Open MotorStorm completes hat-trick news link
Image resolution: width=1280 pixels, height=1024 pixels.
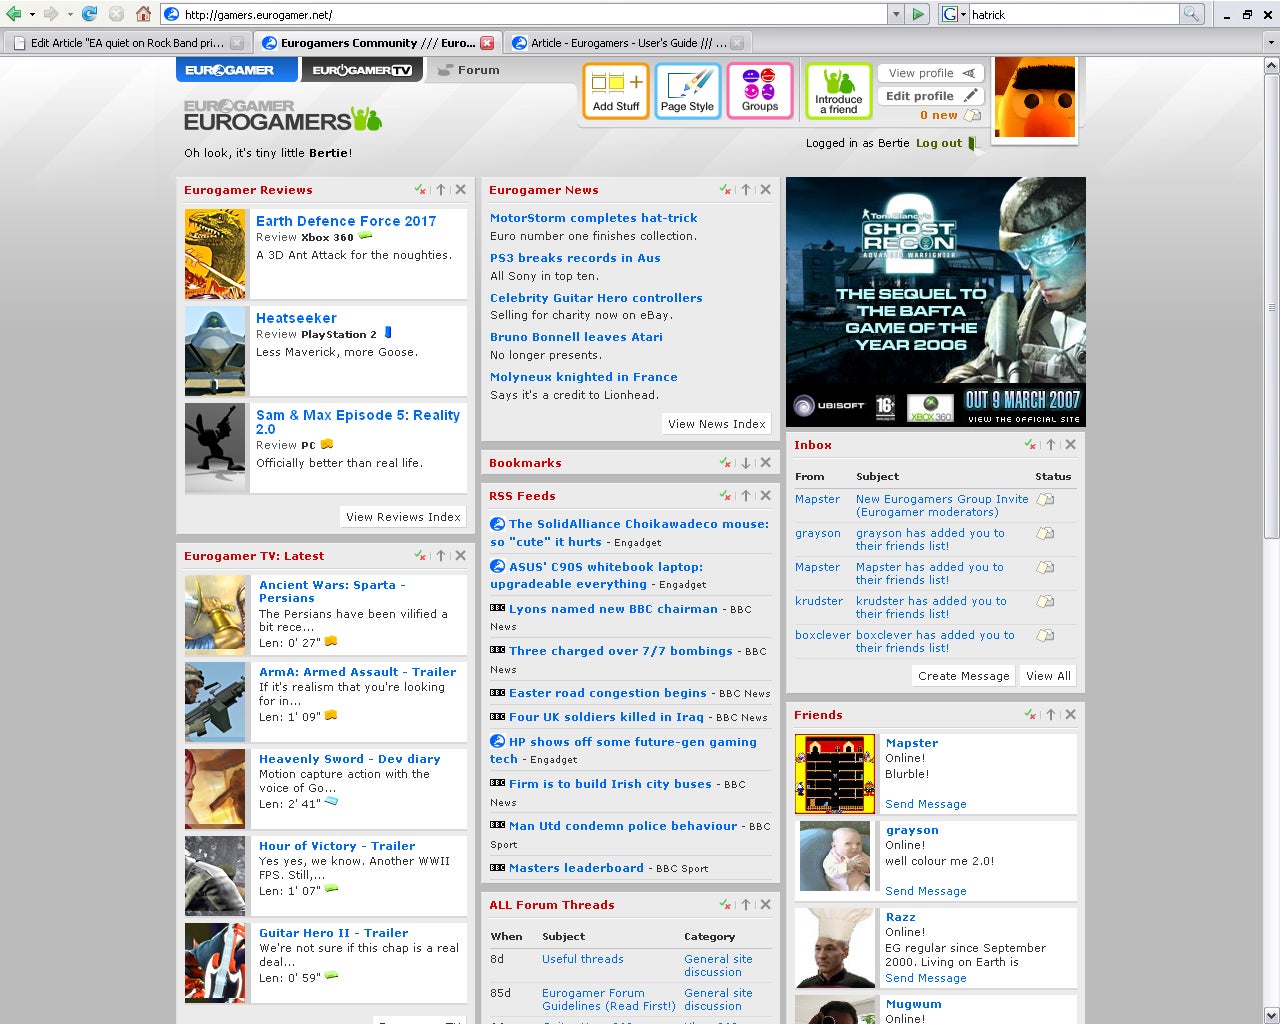594,218
